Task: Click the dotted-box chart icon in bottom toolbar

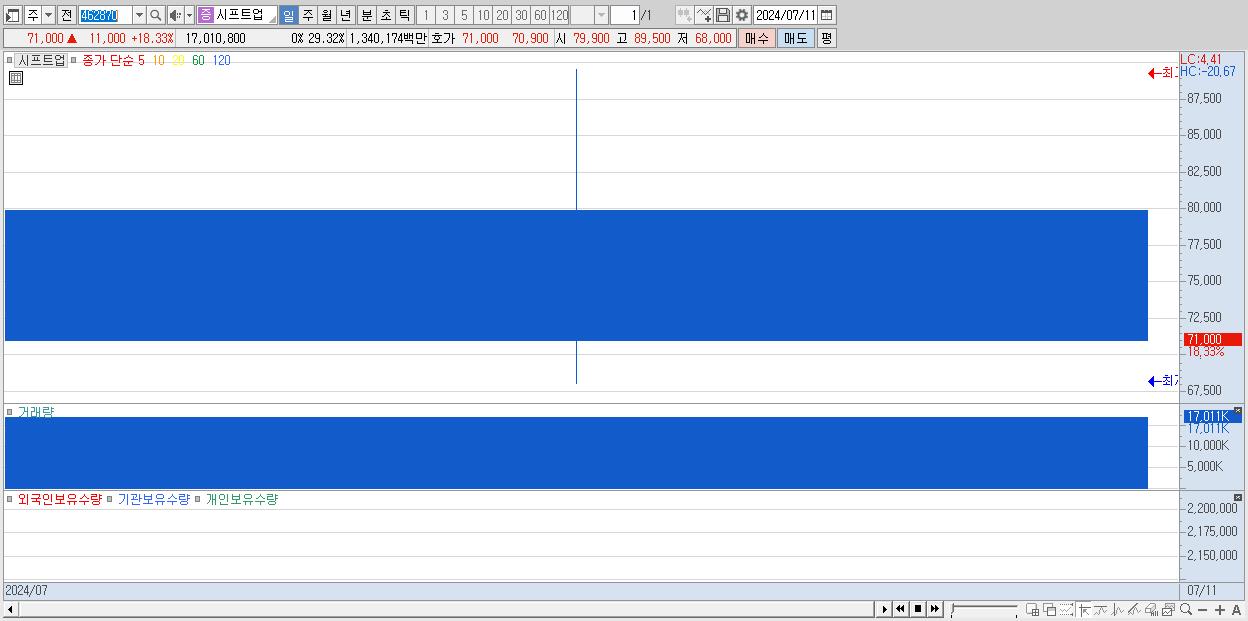Action: point(1066,609)
